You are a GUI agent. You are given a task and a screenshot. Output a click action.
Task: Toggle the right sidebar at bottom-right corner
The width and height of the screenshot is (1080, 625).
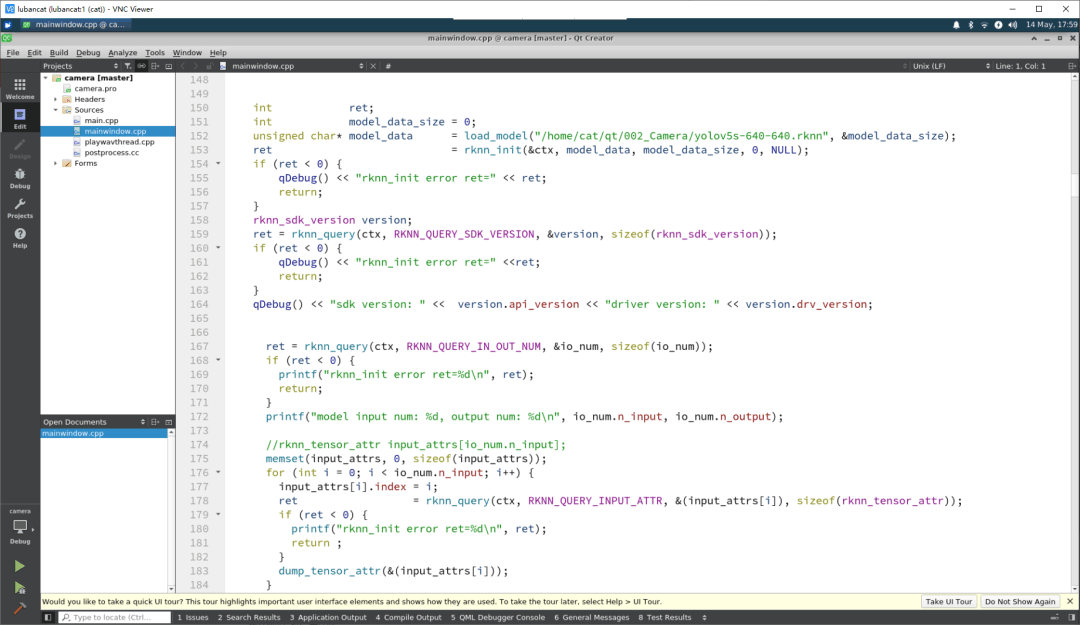pyautogui.click(x=1071, y=617)
